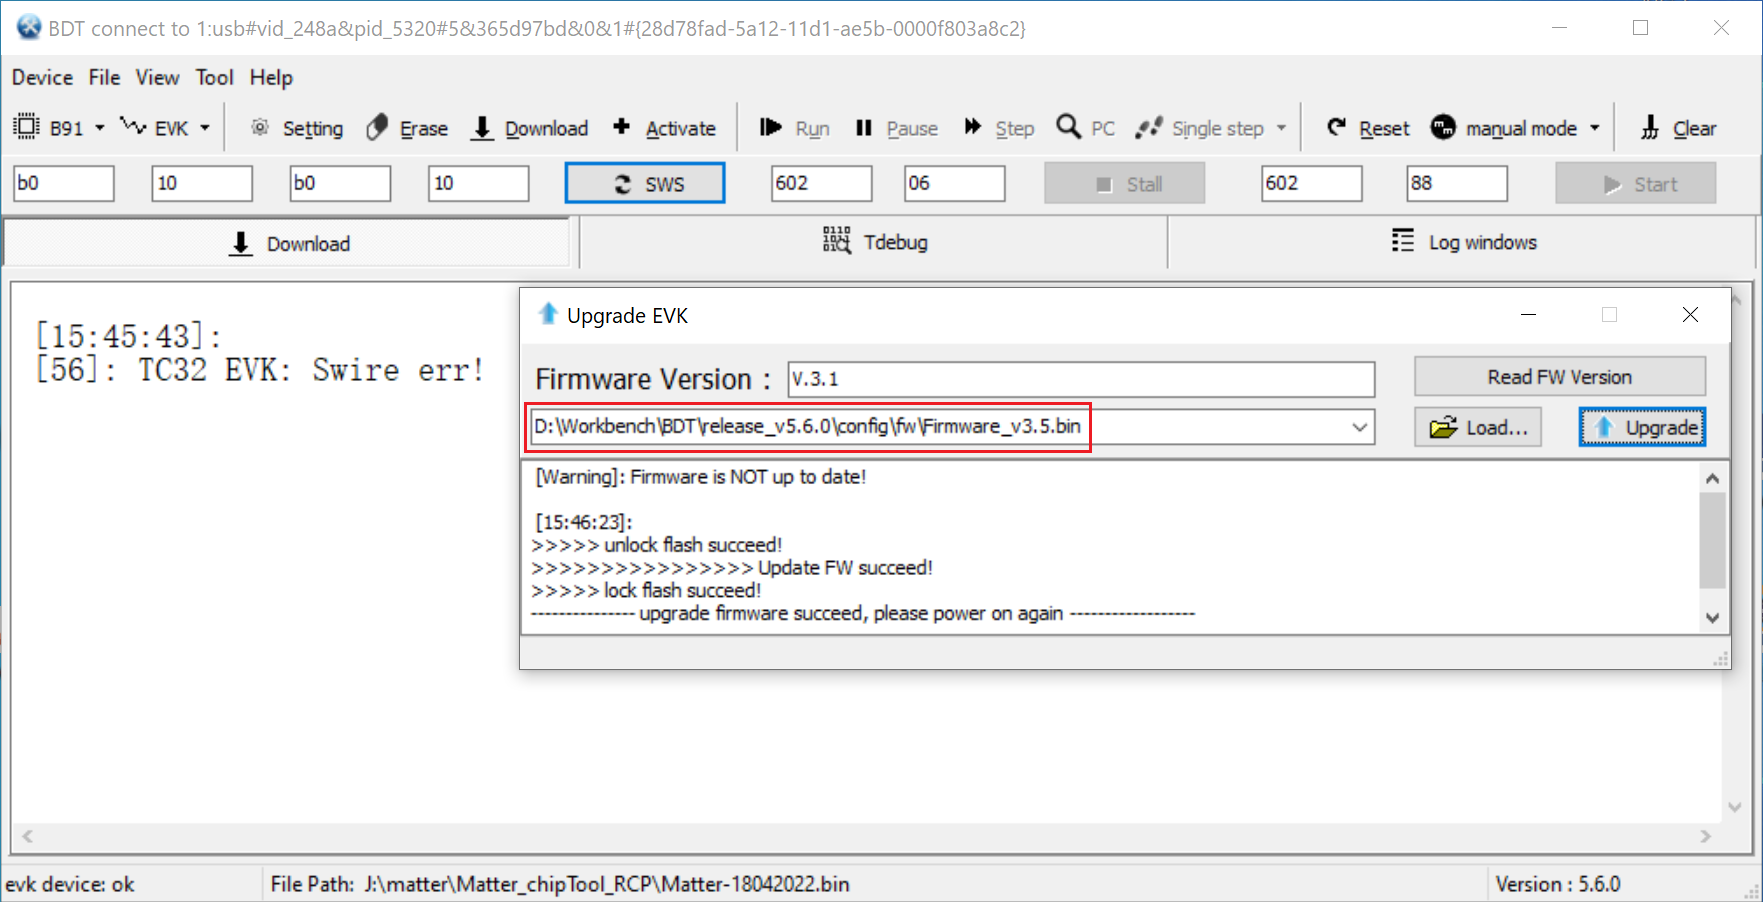Click the 06 input field
This screenshot has height=902, width=1763.
point(954,183)
